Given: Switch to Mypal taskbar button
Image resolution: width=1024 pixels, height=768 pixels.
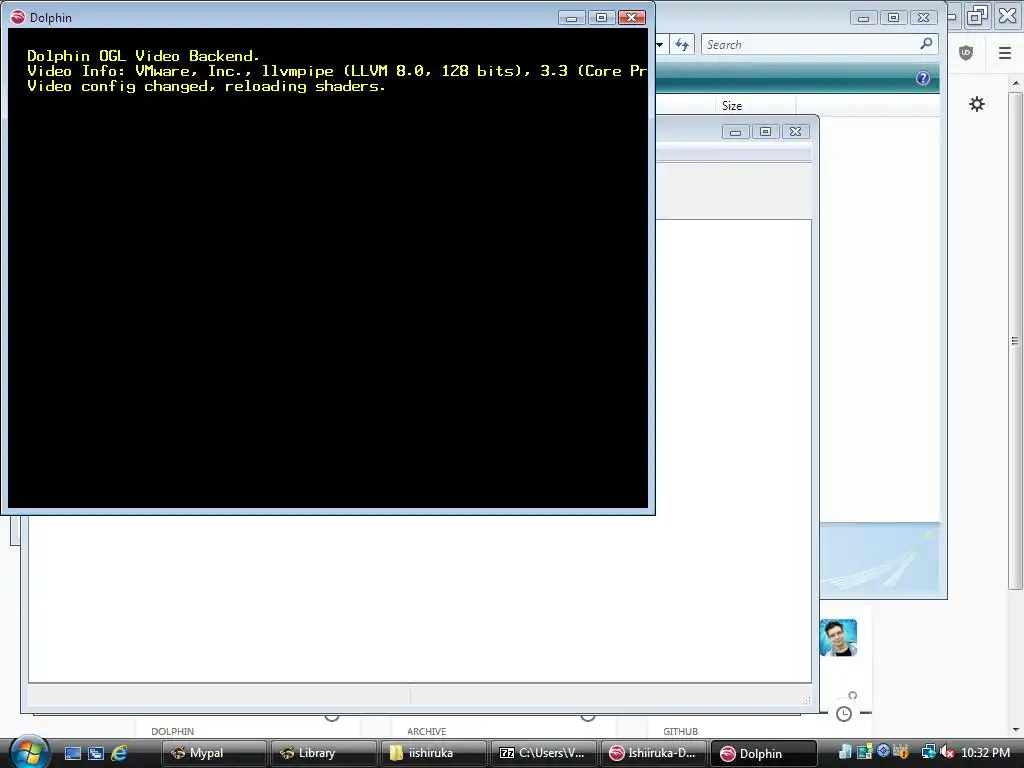Looking at the screenshot, I should (x=214, y=753).
